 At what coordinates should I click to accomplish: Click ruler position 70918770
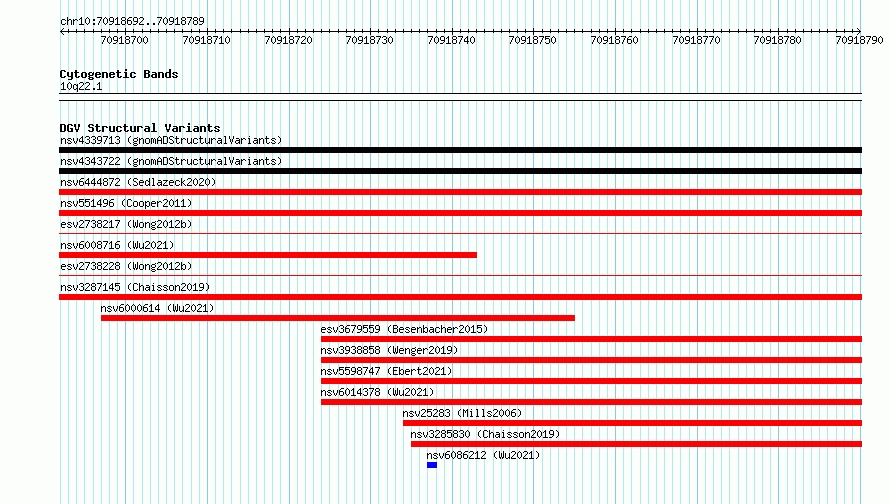[696, 40]
